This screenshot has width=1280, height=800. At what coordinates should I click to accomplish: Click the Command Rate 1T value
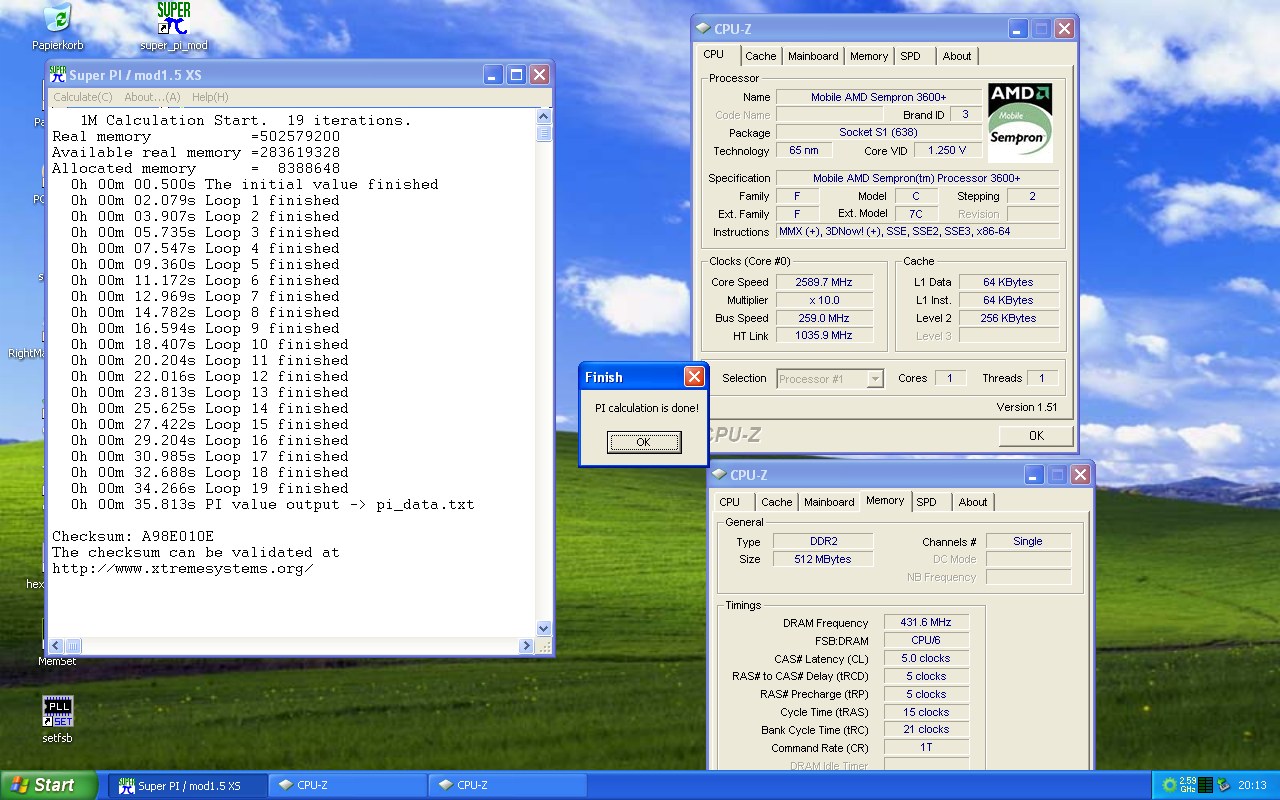[925, 747]
